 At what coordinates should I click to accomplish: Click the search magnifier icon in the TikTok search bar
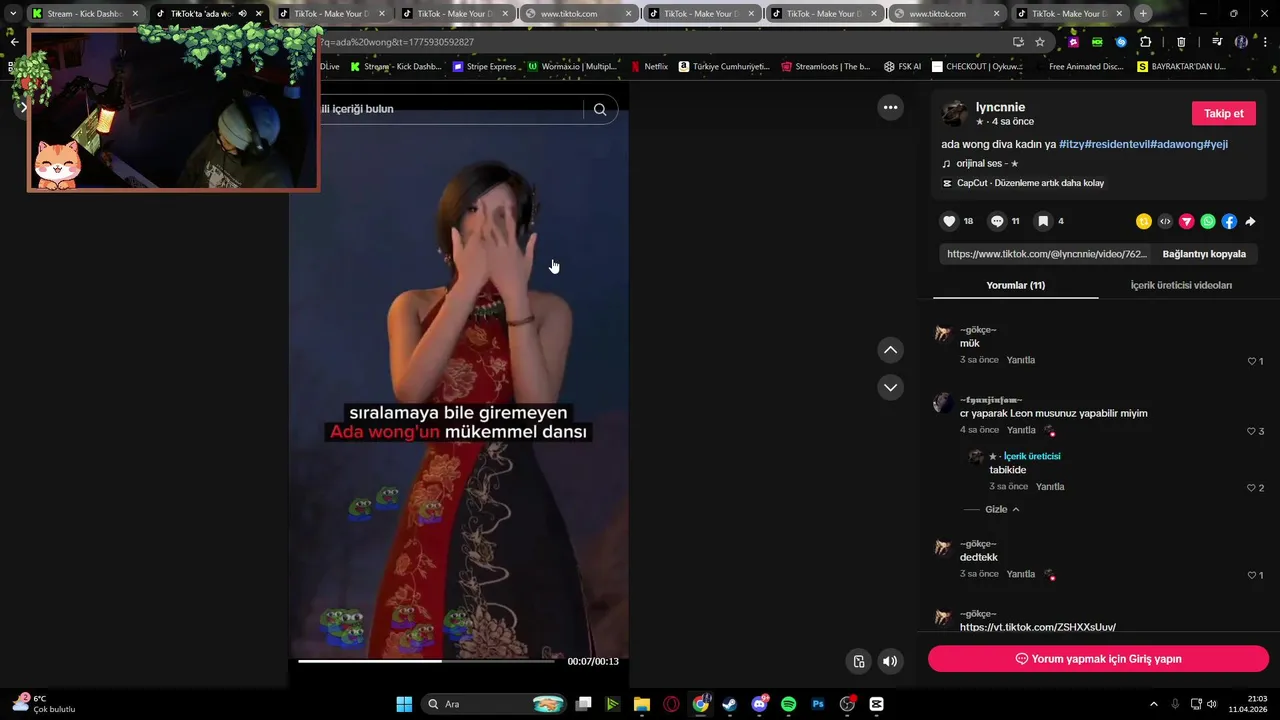coord(600,109)
